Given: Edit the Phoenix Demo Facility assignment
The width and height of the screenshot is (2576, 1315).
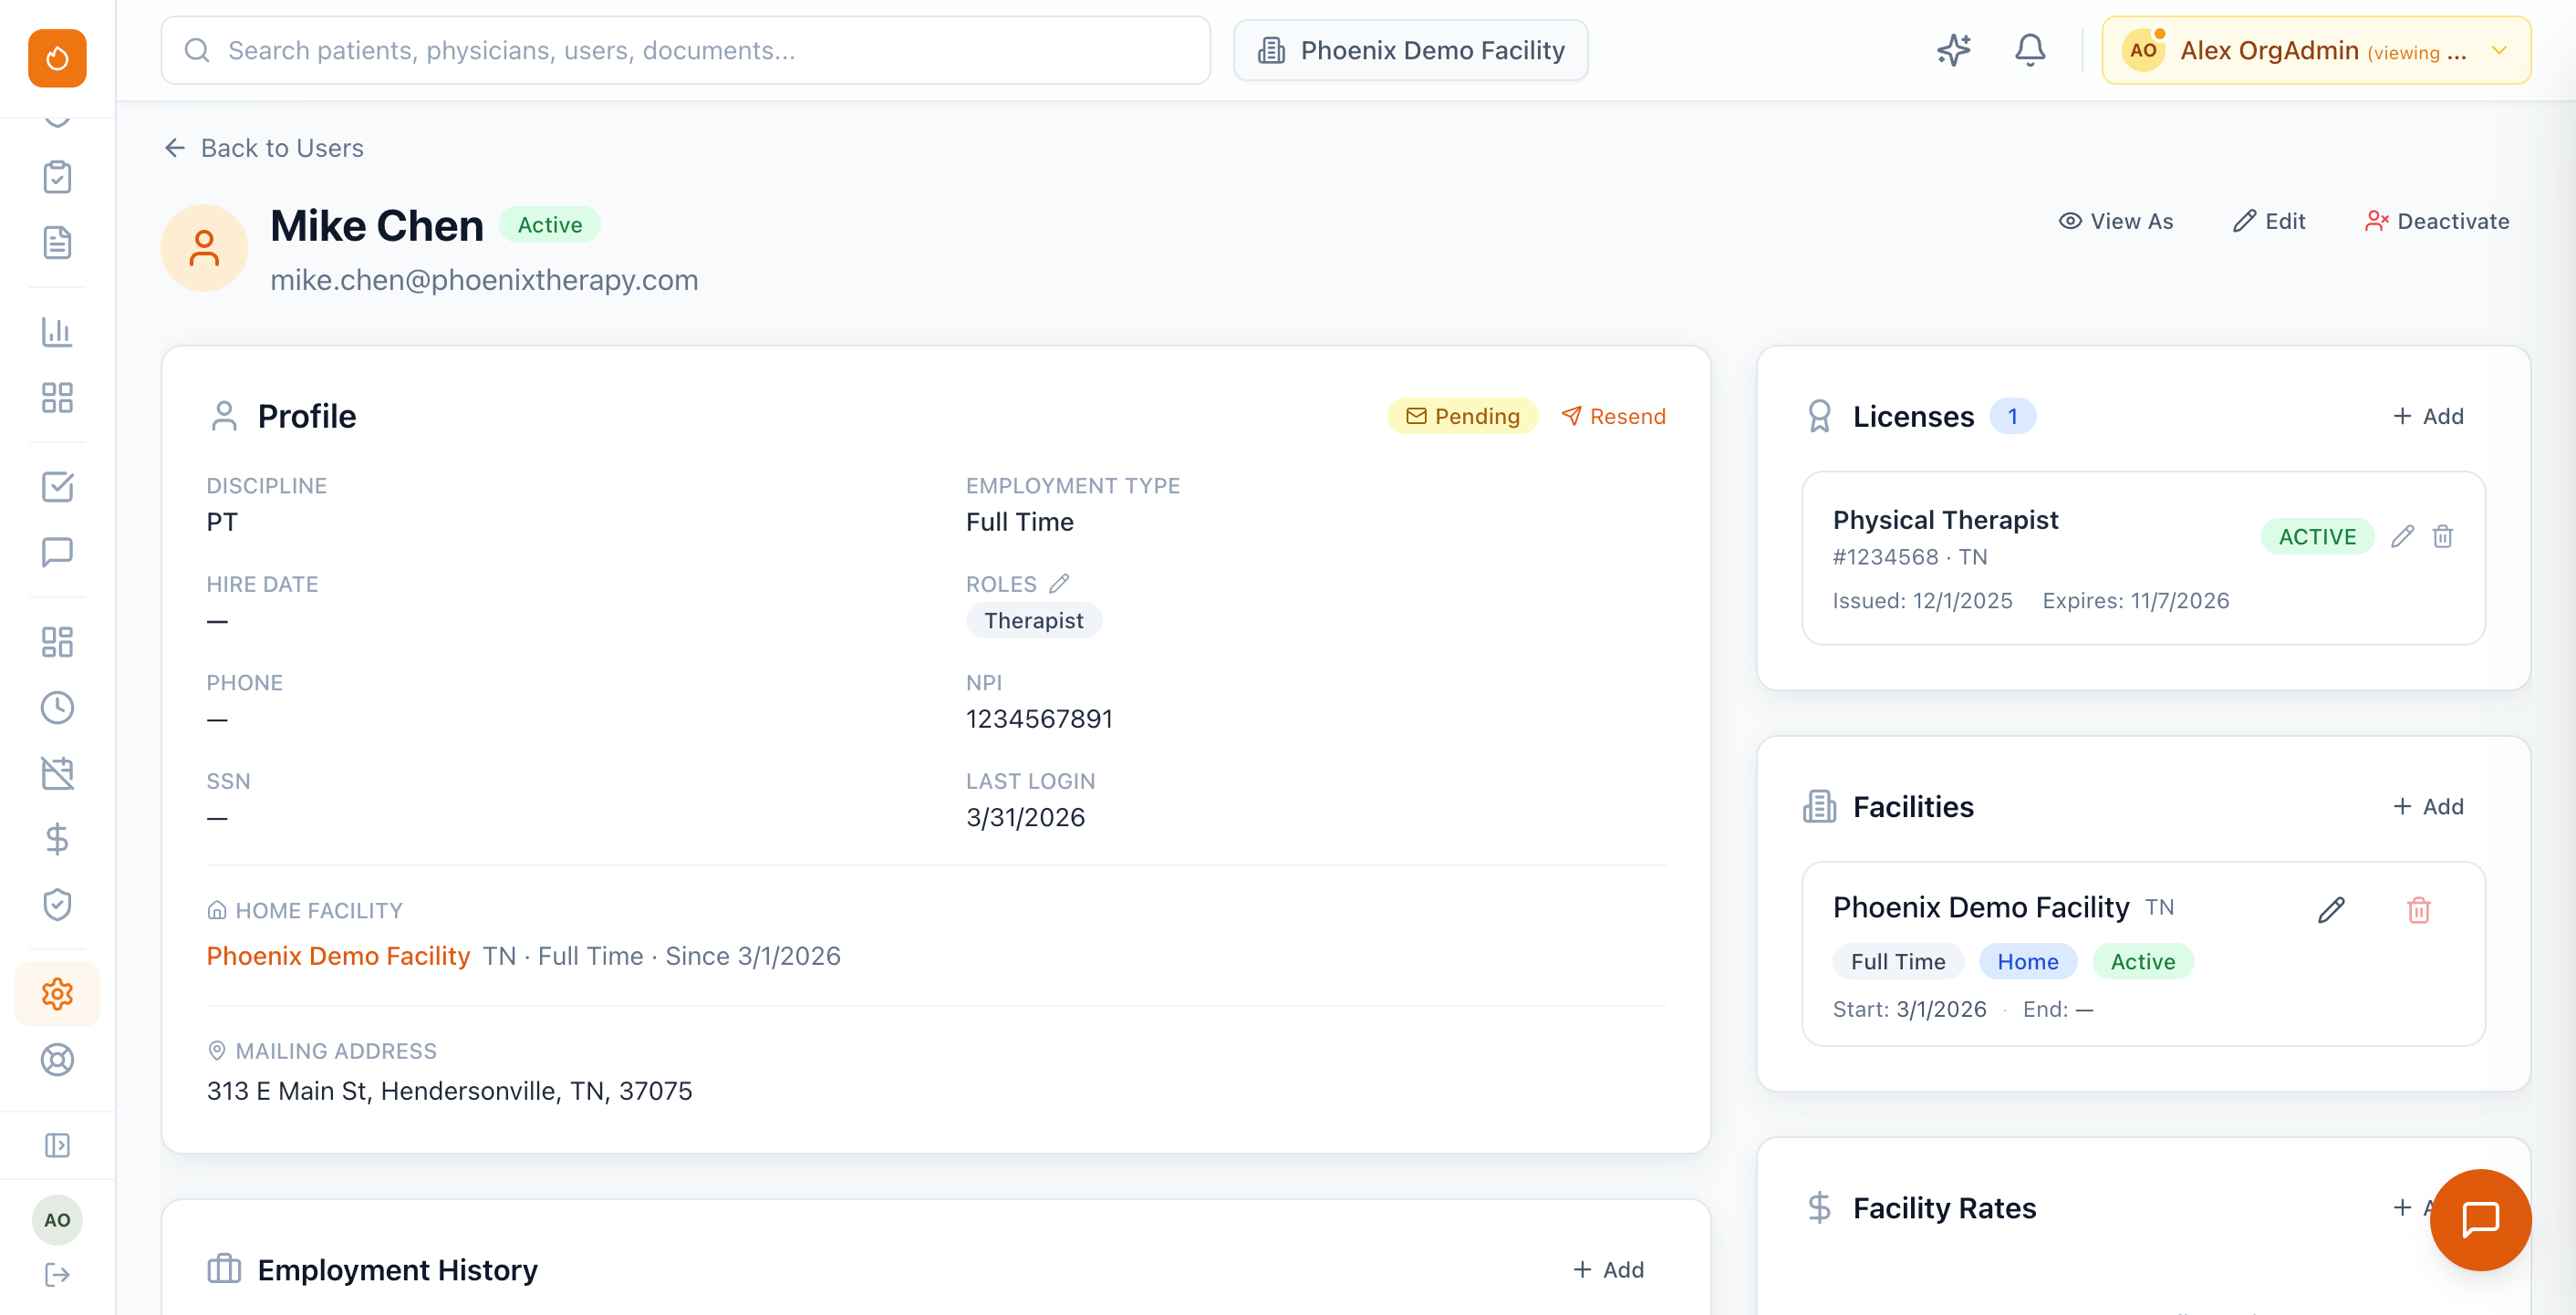Looking at the screenshot, I should coord(2331,910).
